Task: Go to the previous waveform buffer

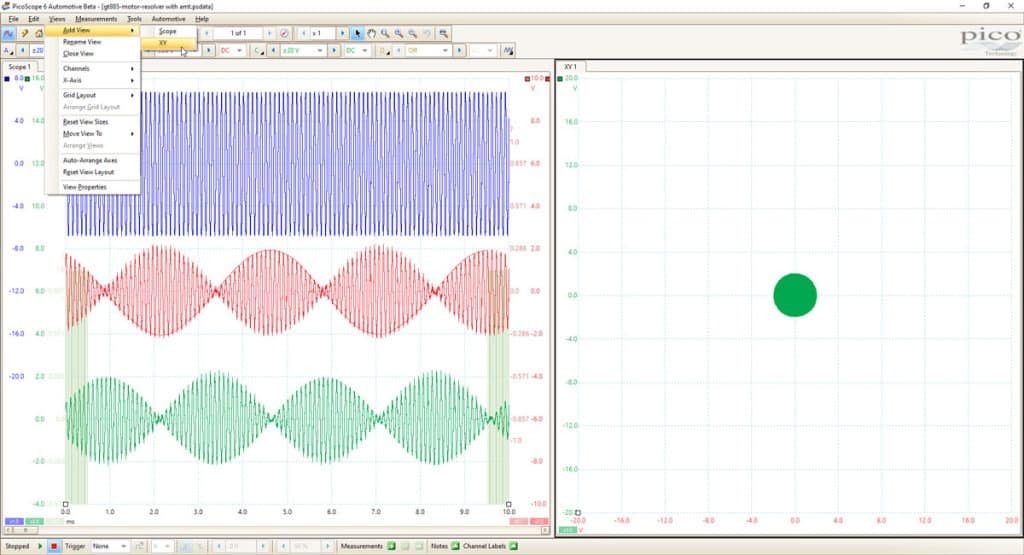Action: pos(207,33)
